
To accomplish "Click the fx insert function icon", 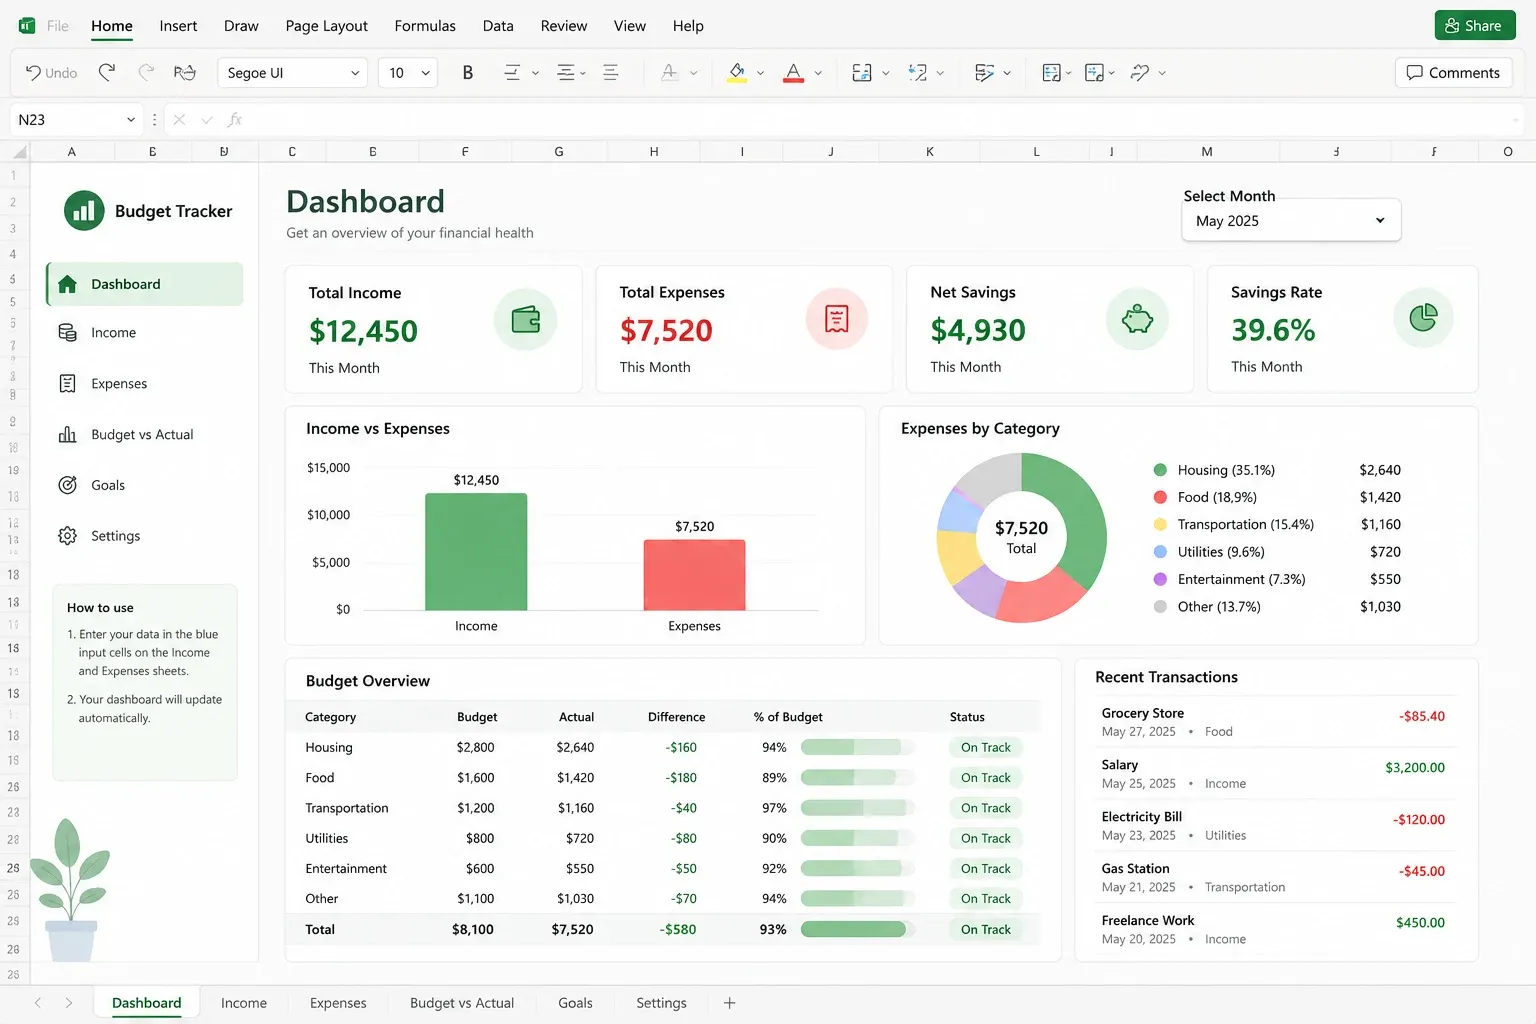I will pos(235,119).
